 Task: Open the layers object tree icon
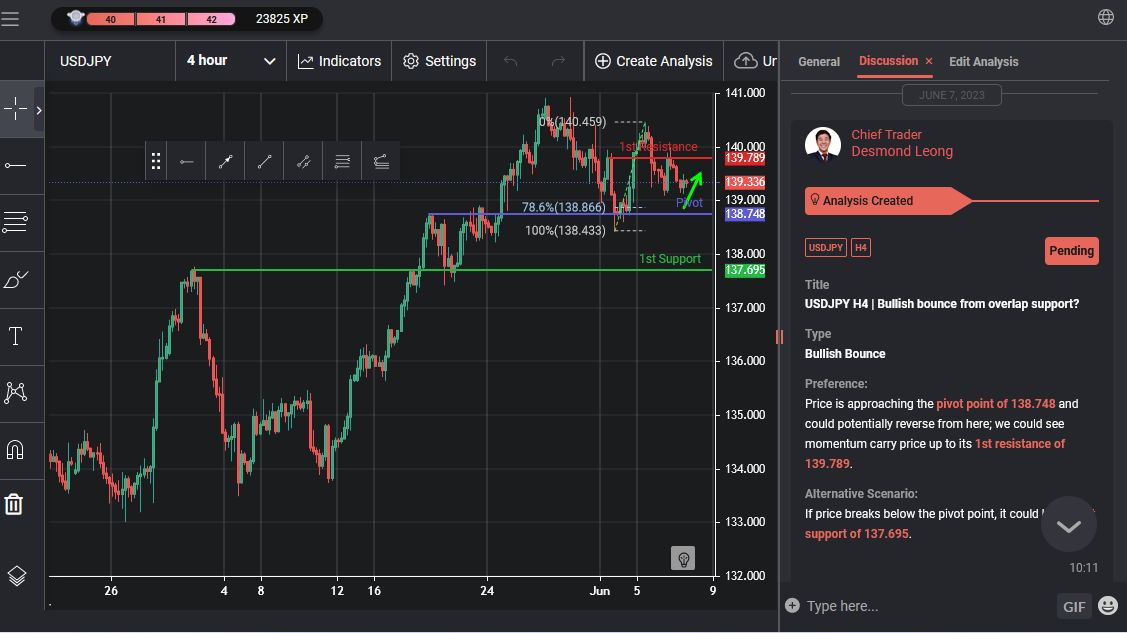17,576
